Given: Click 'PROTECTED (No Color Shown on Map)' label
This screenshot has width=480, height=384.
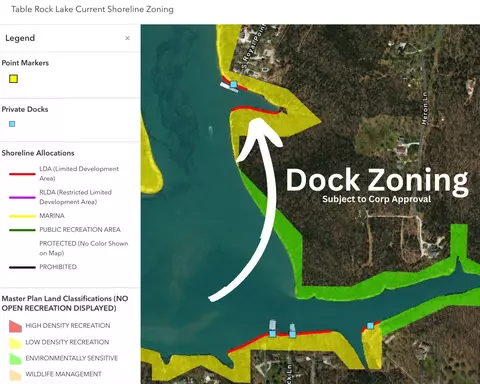Looking at the screenshot, I should (84, 248).
